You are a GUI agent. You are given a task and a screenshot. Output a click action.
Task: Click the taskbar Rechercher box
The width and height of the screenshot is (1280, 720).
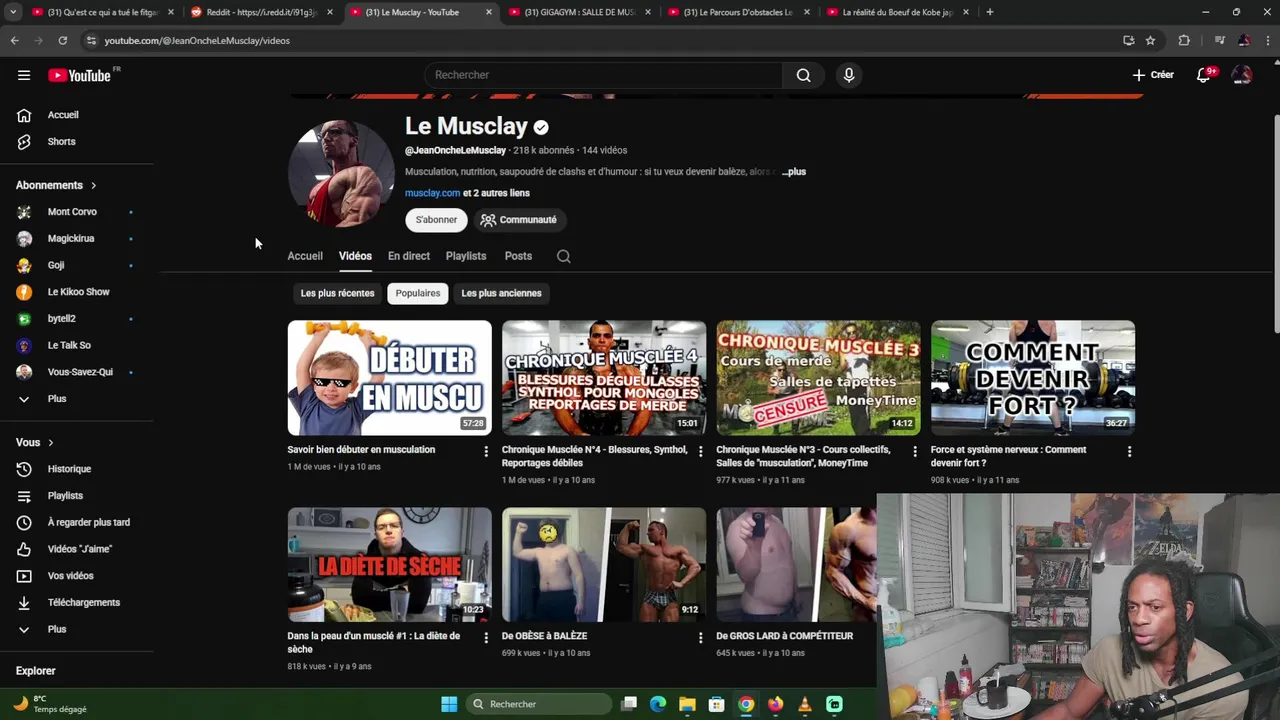[541, 704]
